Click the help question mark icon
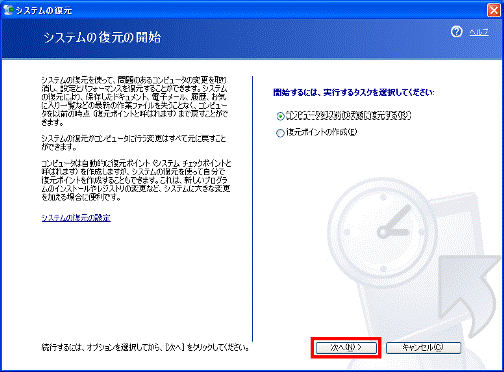This screenshot has width=504, height=372. (457, 32)
